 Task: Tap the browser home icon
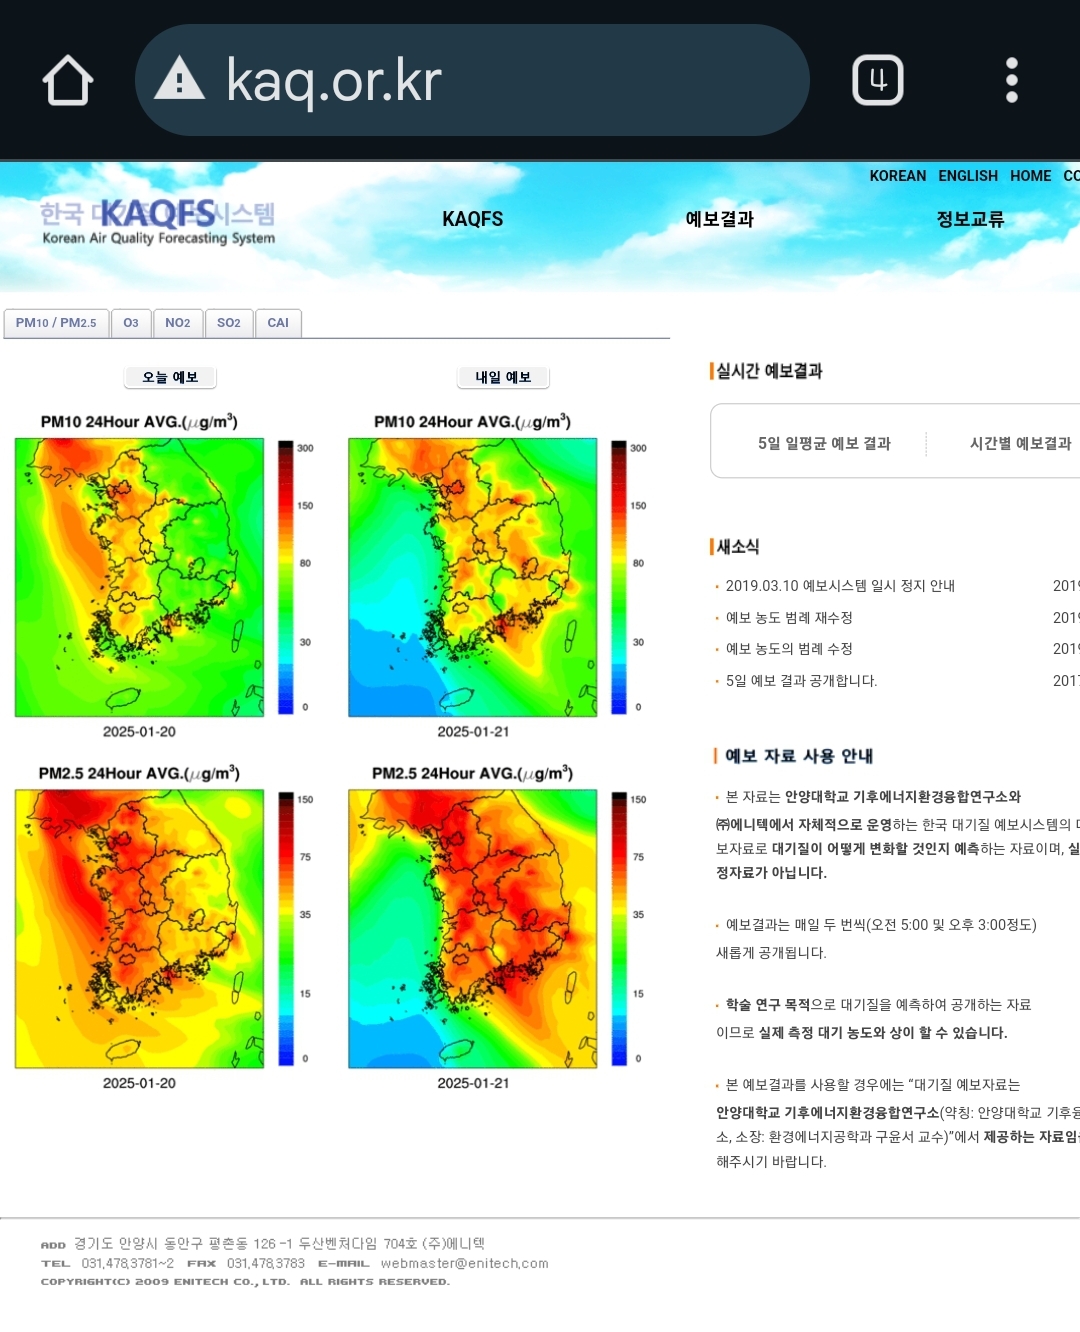pyautogui.click(x=68, y=80)
